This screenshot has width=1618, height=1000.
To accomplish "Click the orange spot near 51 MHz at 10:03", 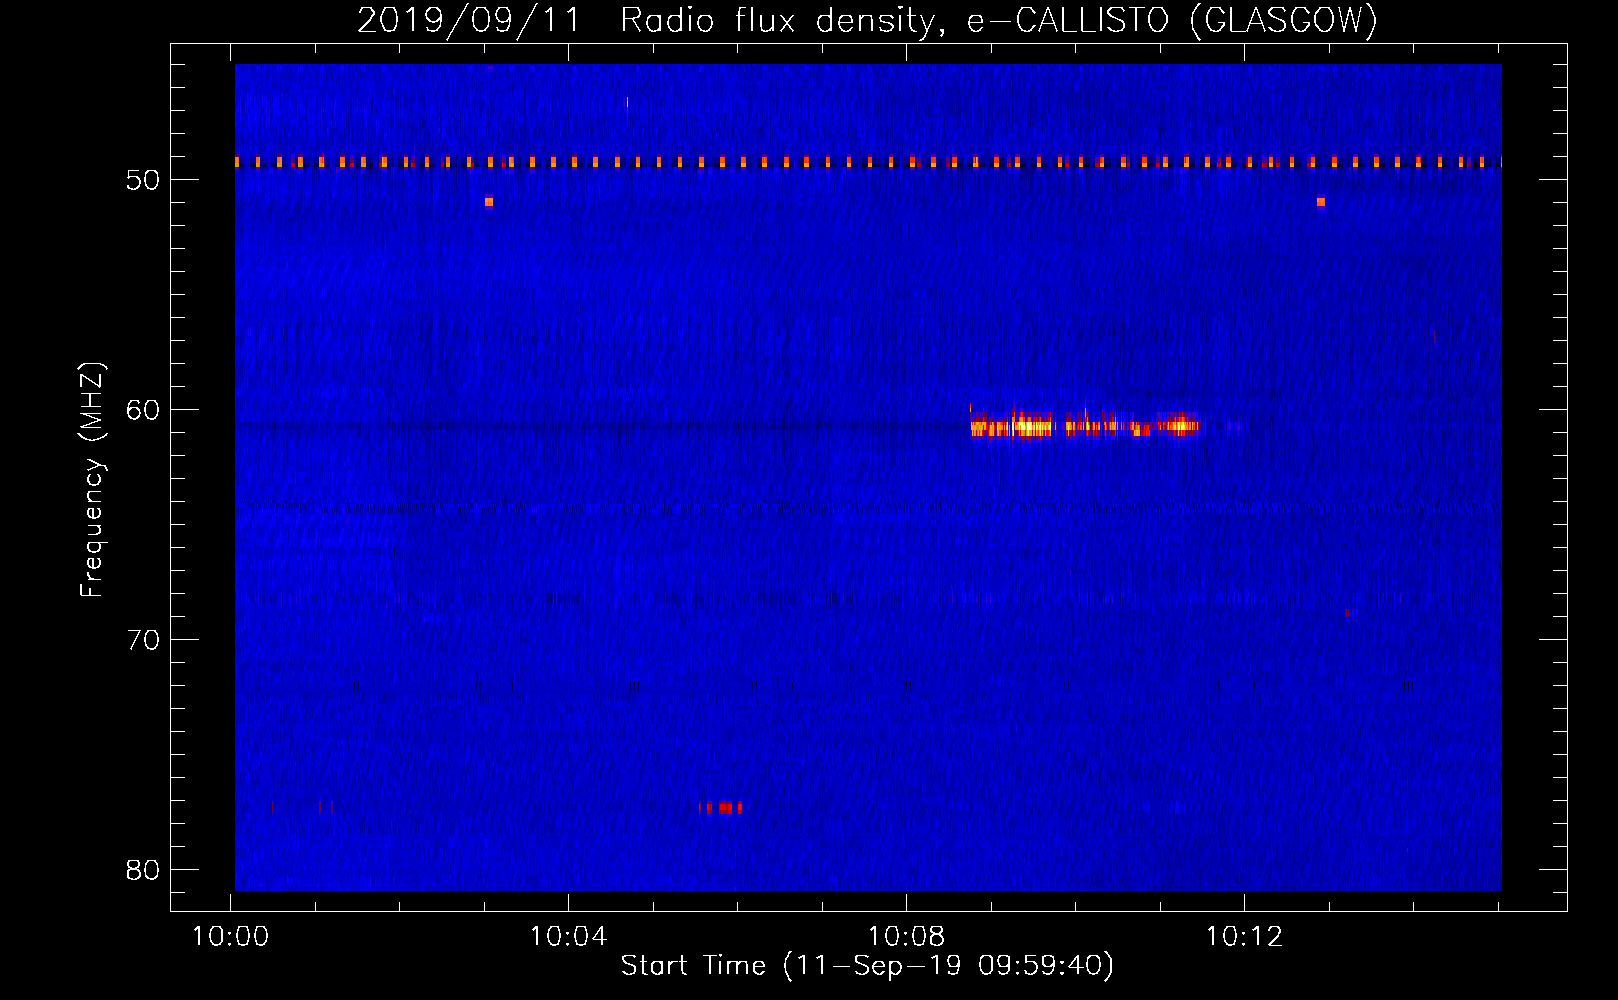I will tap(489, 202).
